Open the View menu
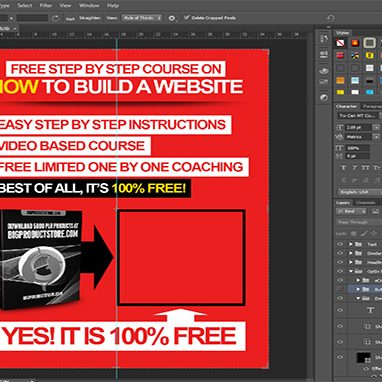Viewport: 382px width, 382px height. pyautogui.click(x=65, y=5)
